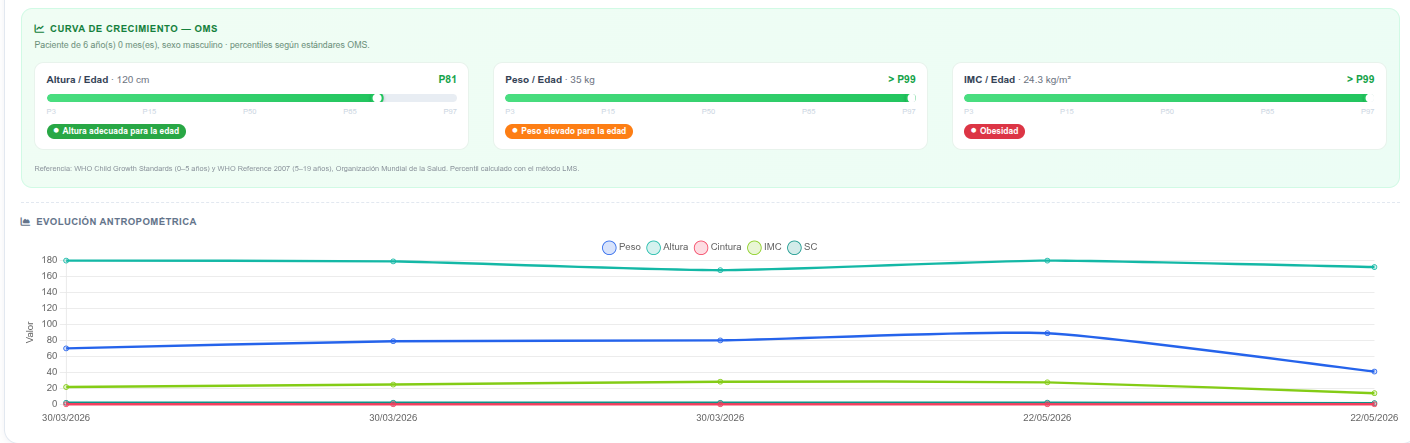
Task: Click the Altura / Edad card title
Action: pos(78,79)
